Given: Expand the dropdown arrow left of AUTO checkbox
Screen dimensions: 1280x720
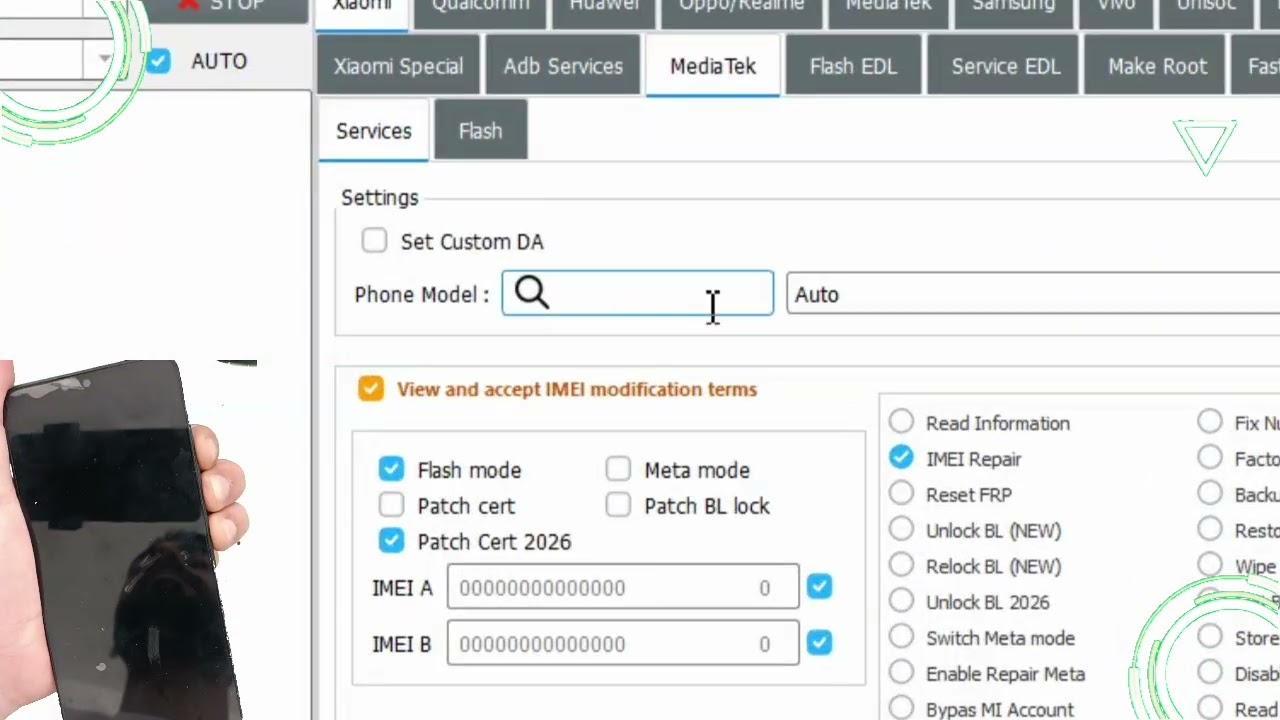Looking at the screenshot, I should pyautogui.click(x=105, y=59).
